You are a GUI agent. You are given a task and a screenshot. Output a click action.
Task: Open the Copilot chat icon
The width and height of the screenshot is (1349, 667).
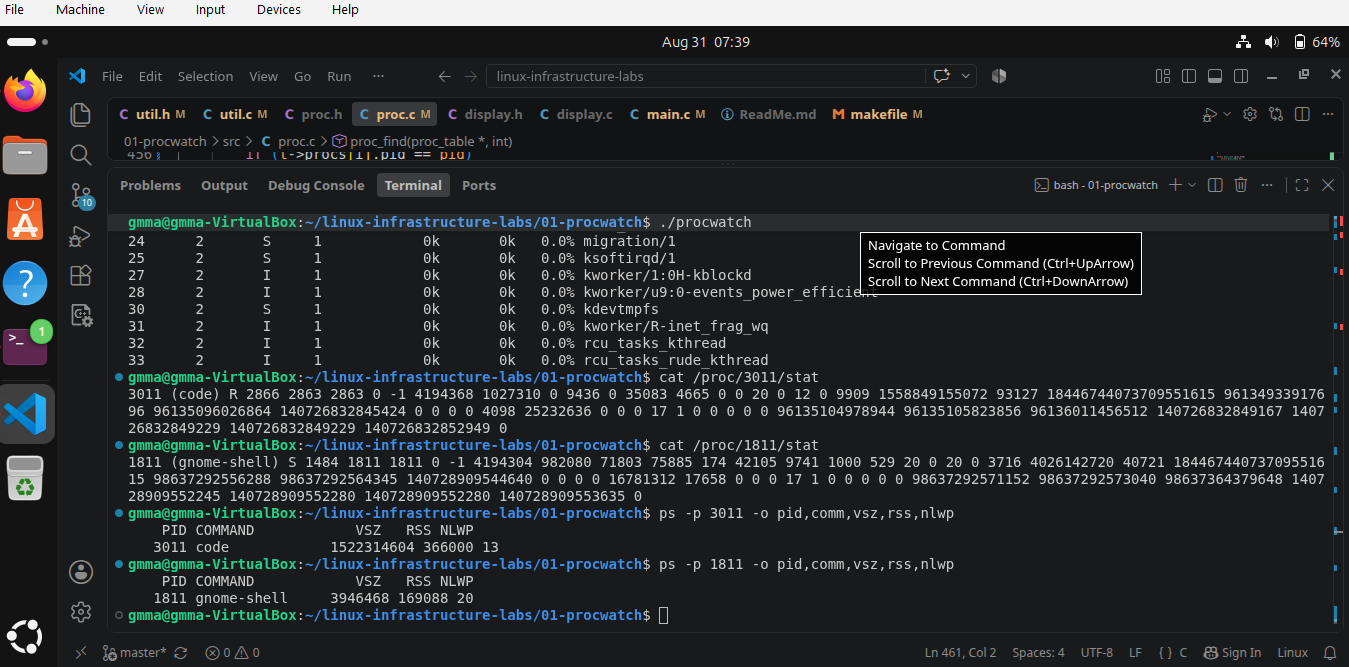click(942, 76)
